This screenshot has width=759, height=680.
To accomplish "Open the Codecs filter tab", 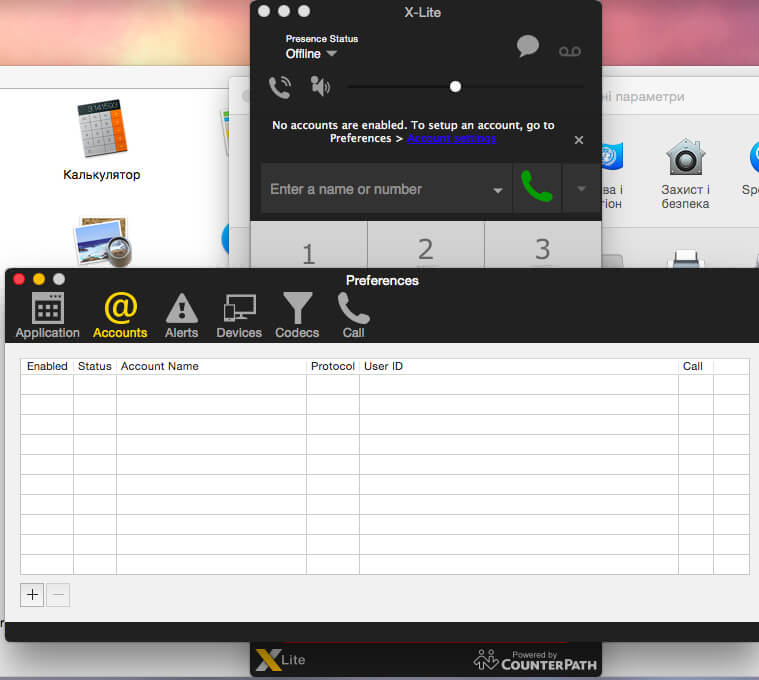I will click(297, 316).
